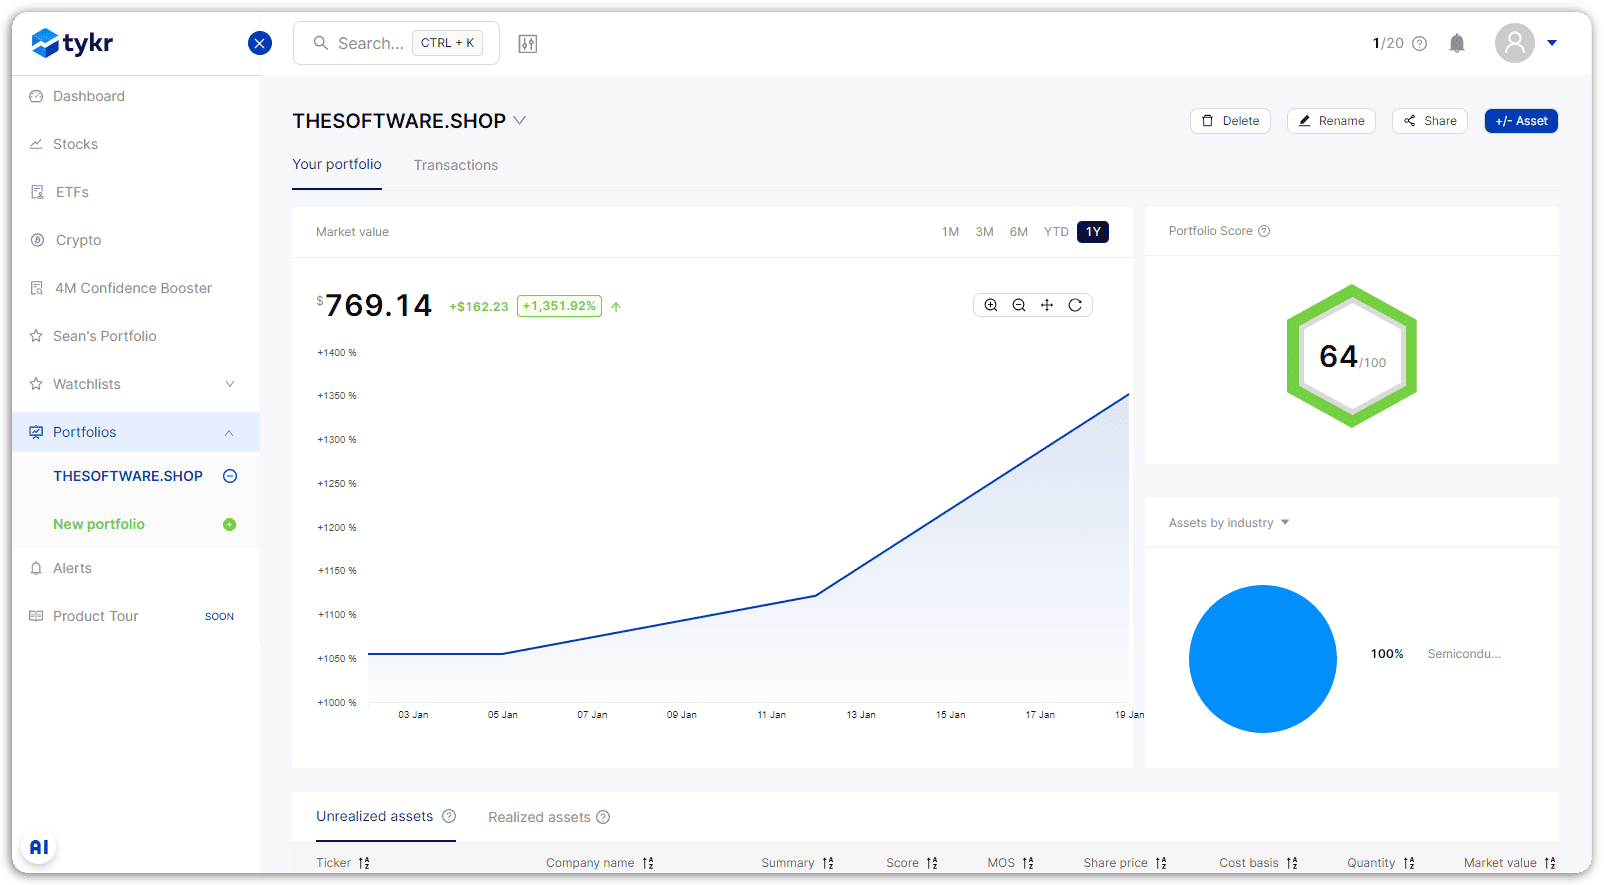Open filter settings icon beside search
Screen dimensions: 1604x885
click(528, 43)
